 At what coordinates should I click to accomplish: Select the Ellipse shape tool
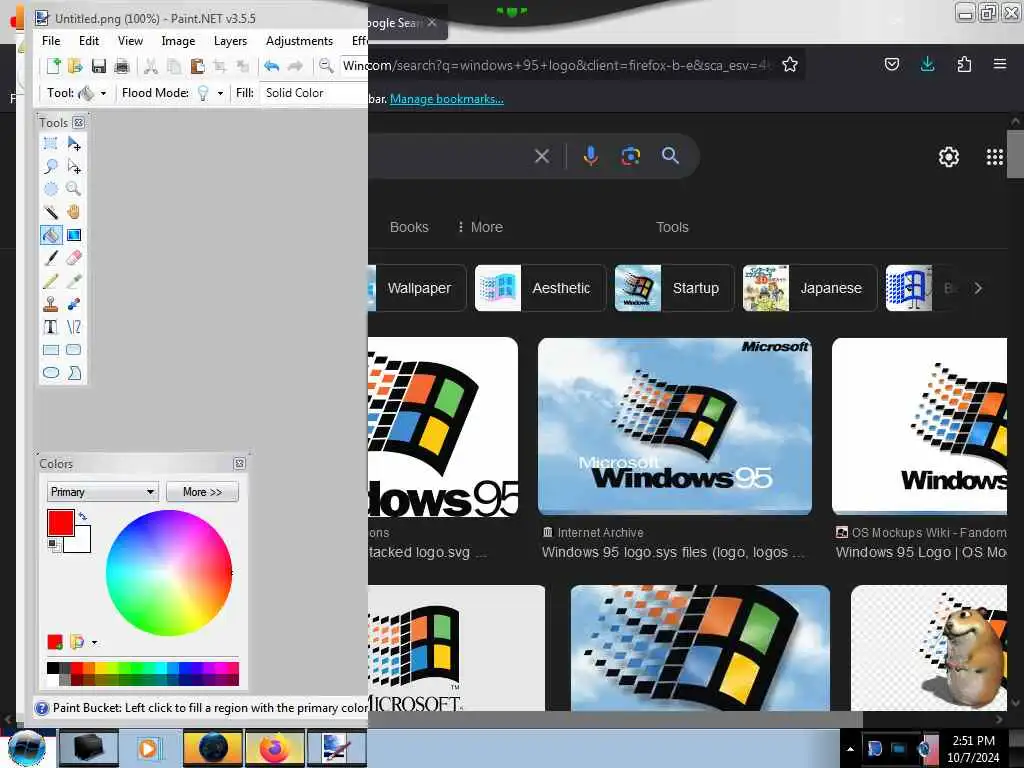pyautogui.click(x=50, y=373)
